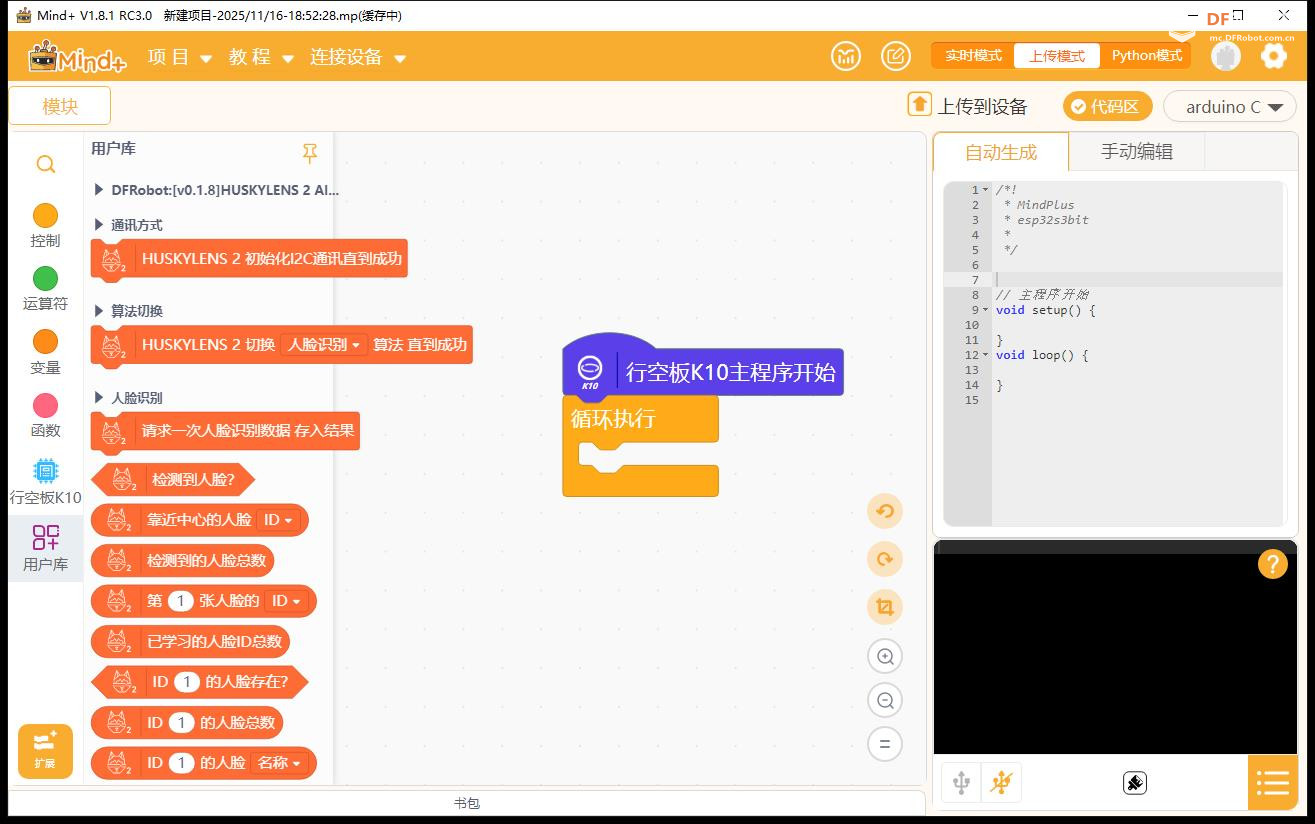The width and height of the screenshot is (1315, 824).
Task: Click the undo arrow in the workspace
Action: [884, 511]
